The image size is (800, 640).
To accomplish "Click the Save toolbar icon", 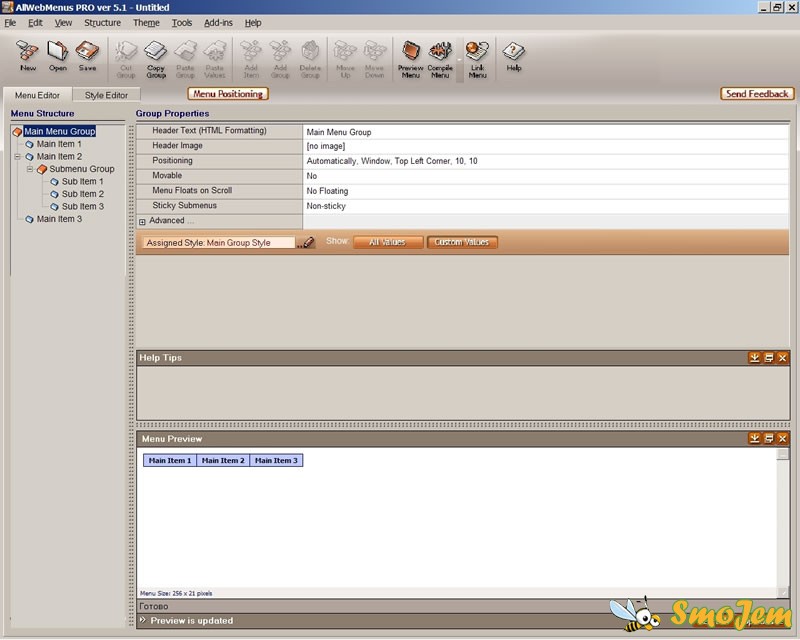I will coord(87,56).
